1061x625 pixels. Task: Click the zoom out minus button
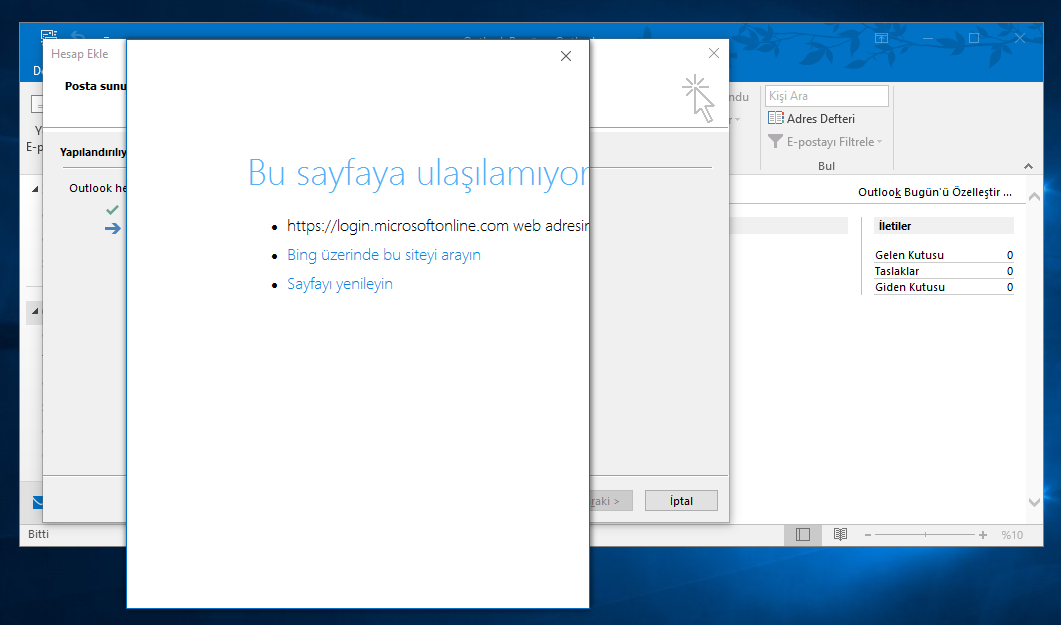click(867, 535)
